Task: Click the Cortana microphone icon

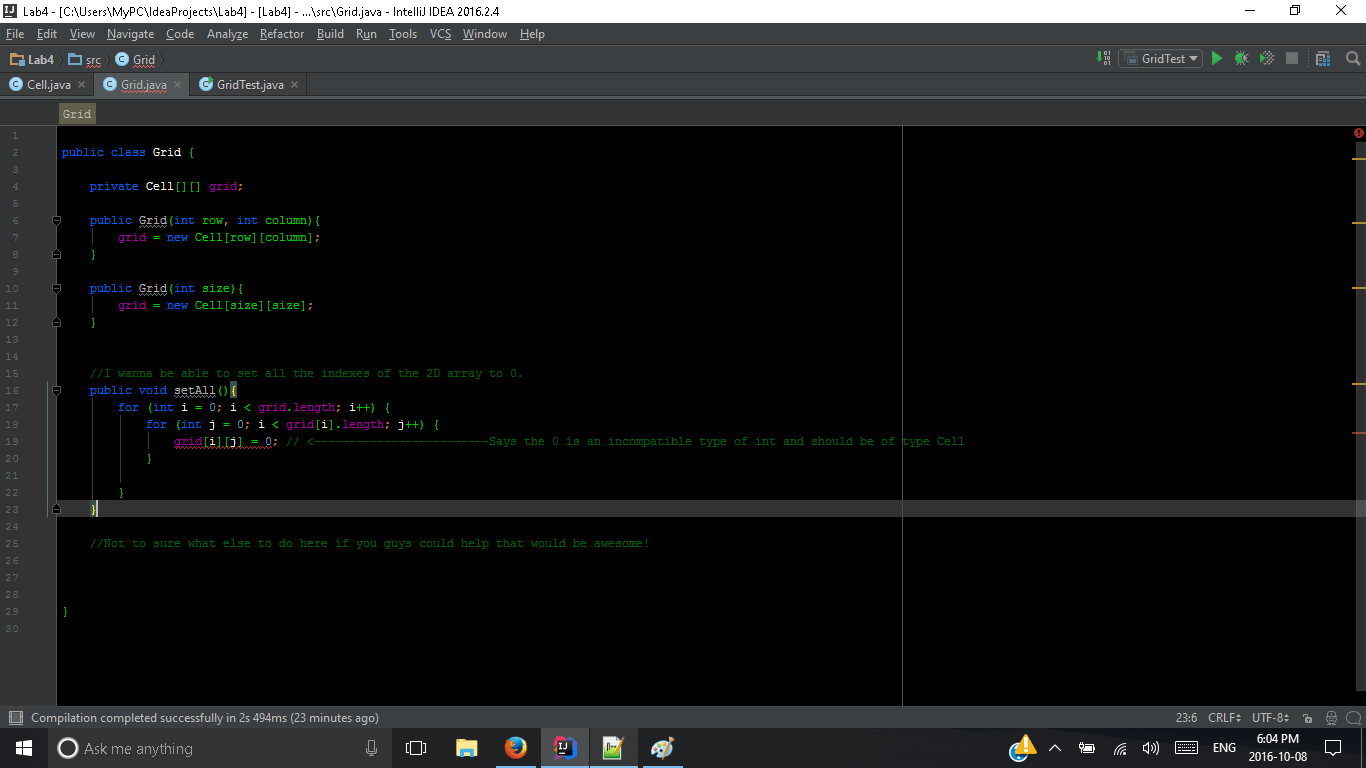Action: [372, 748]
